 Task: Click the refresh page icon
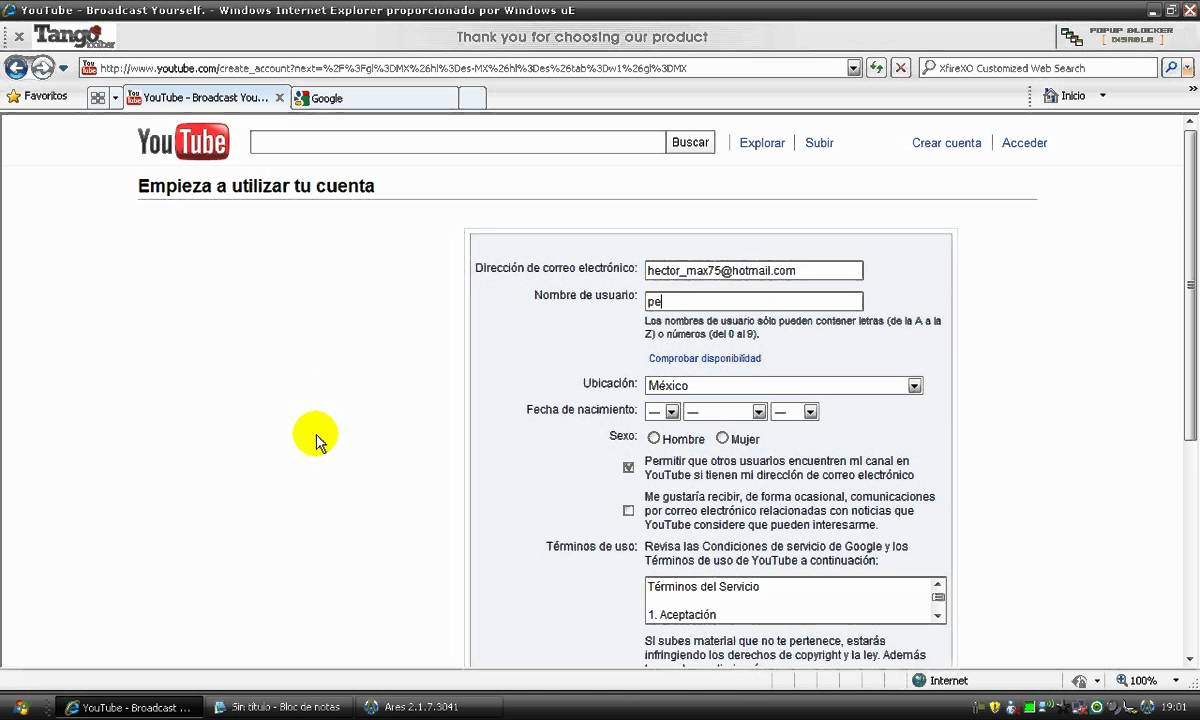coord(876,68)
